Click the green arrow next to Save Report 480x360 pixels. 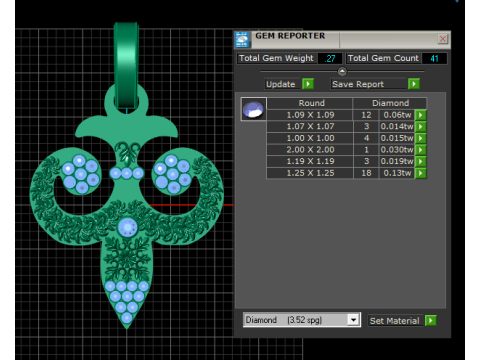point(414,84)
